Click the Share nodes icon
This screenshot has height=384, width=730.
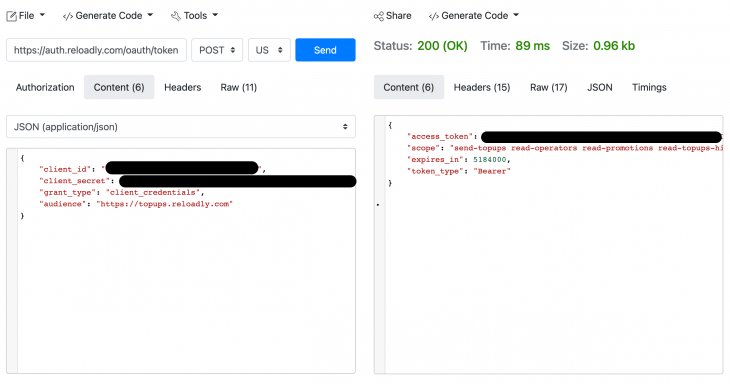[x=379, y=16]
